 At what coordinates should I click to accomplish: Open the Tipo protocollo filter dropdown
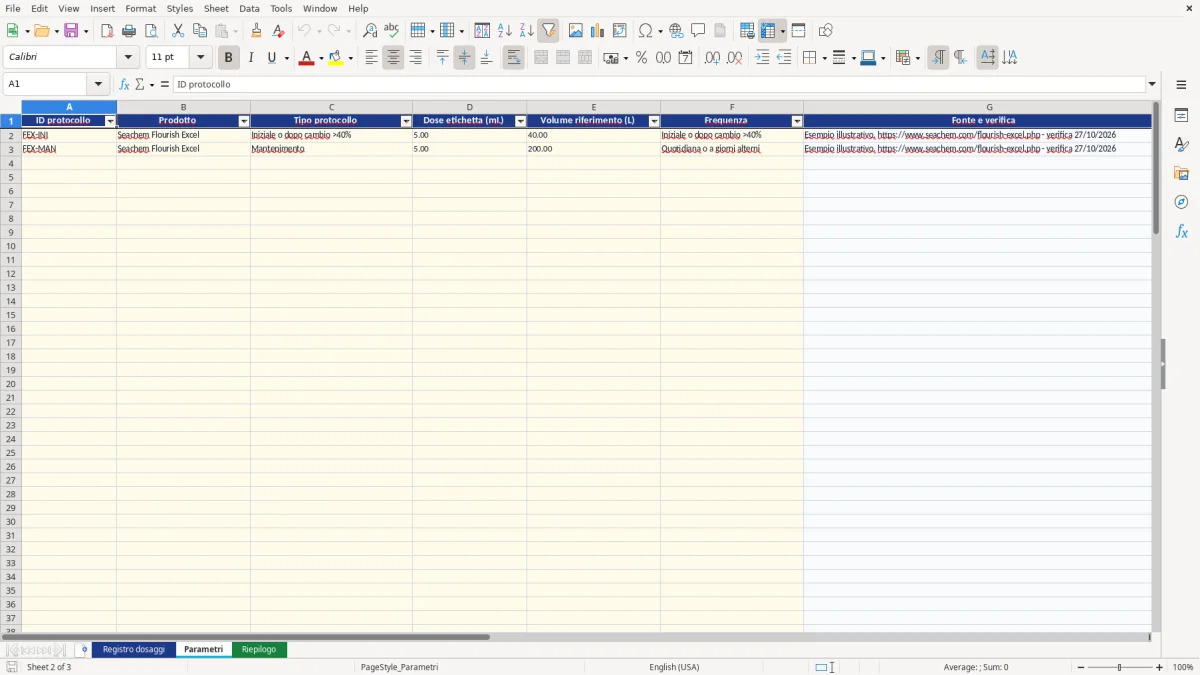tap(406, 121)
